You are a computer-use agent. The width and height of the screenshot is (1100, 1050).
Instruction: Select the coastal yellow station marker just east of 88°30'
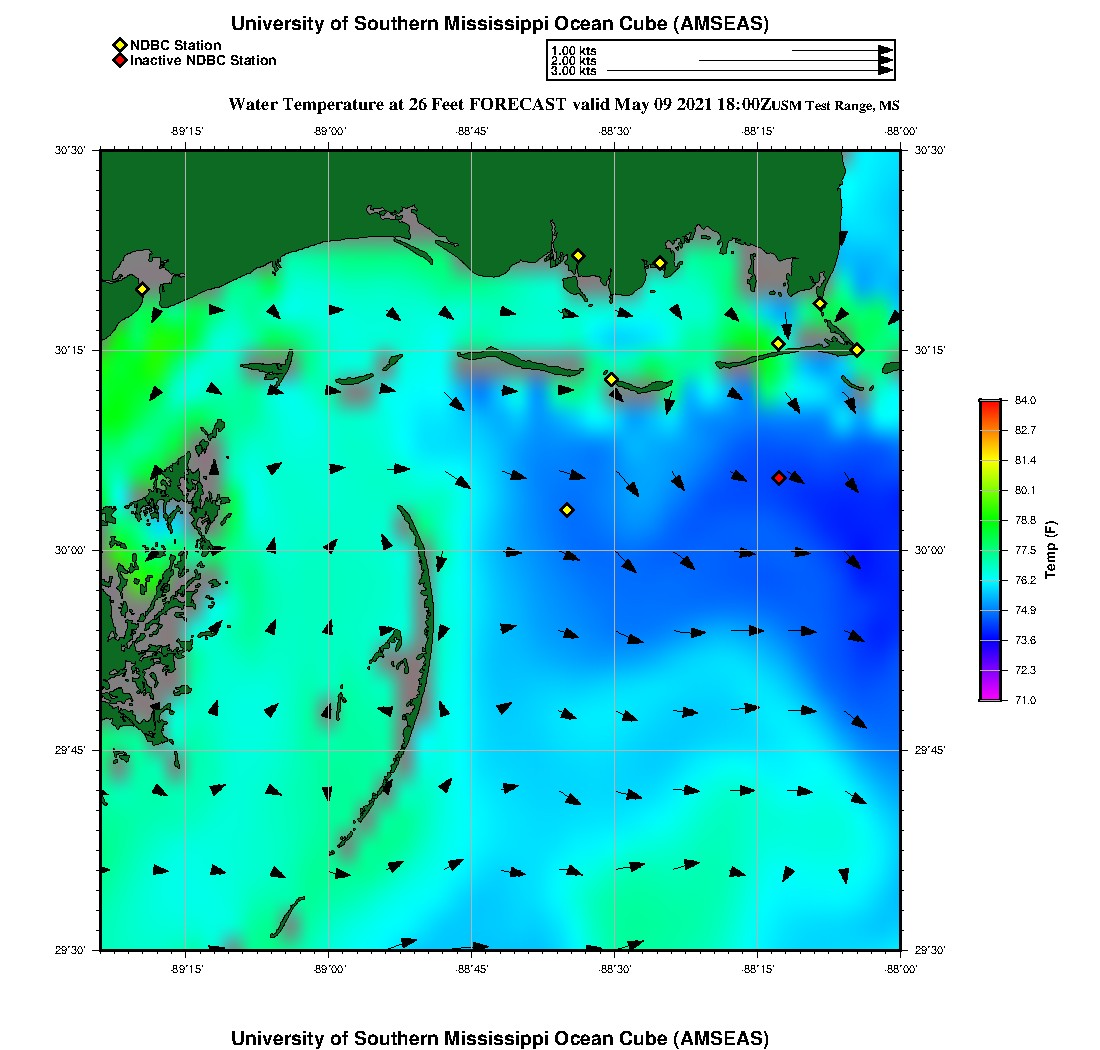660,264
